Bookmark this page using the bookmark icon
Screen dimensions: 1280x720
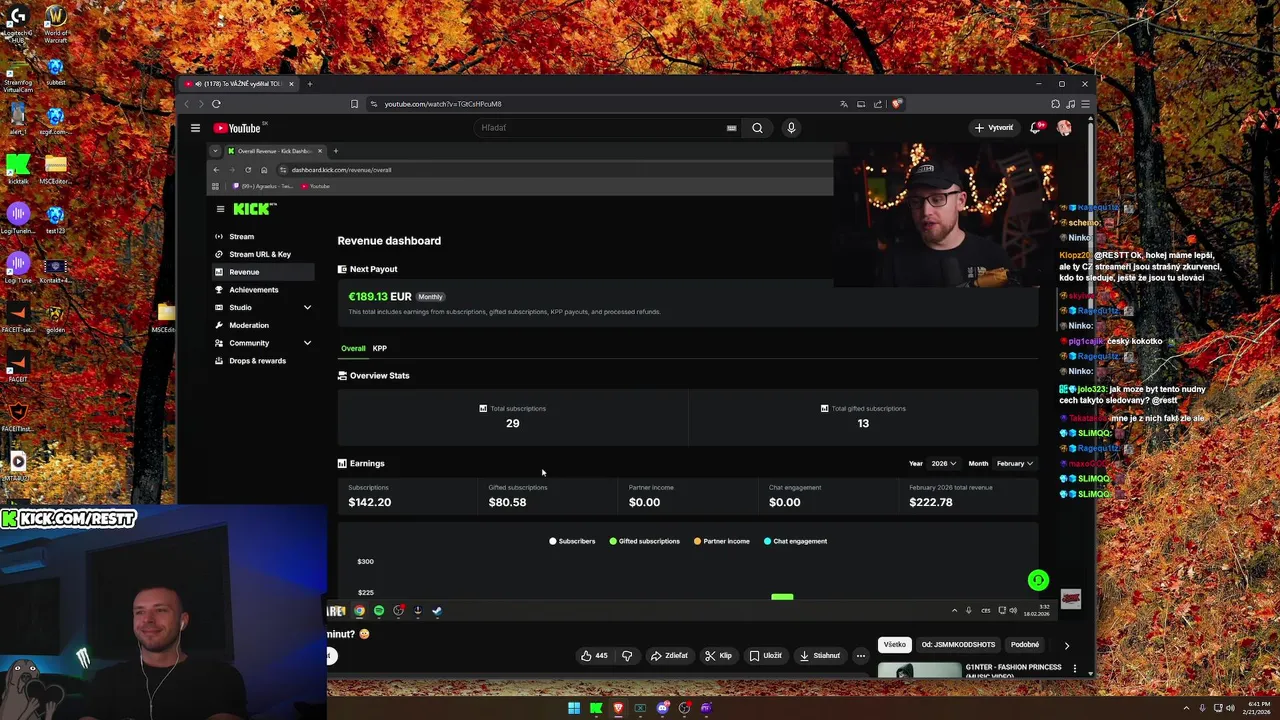(x=354, y=104)
